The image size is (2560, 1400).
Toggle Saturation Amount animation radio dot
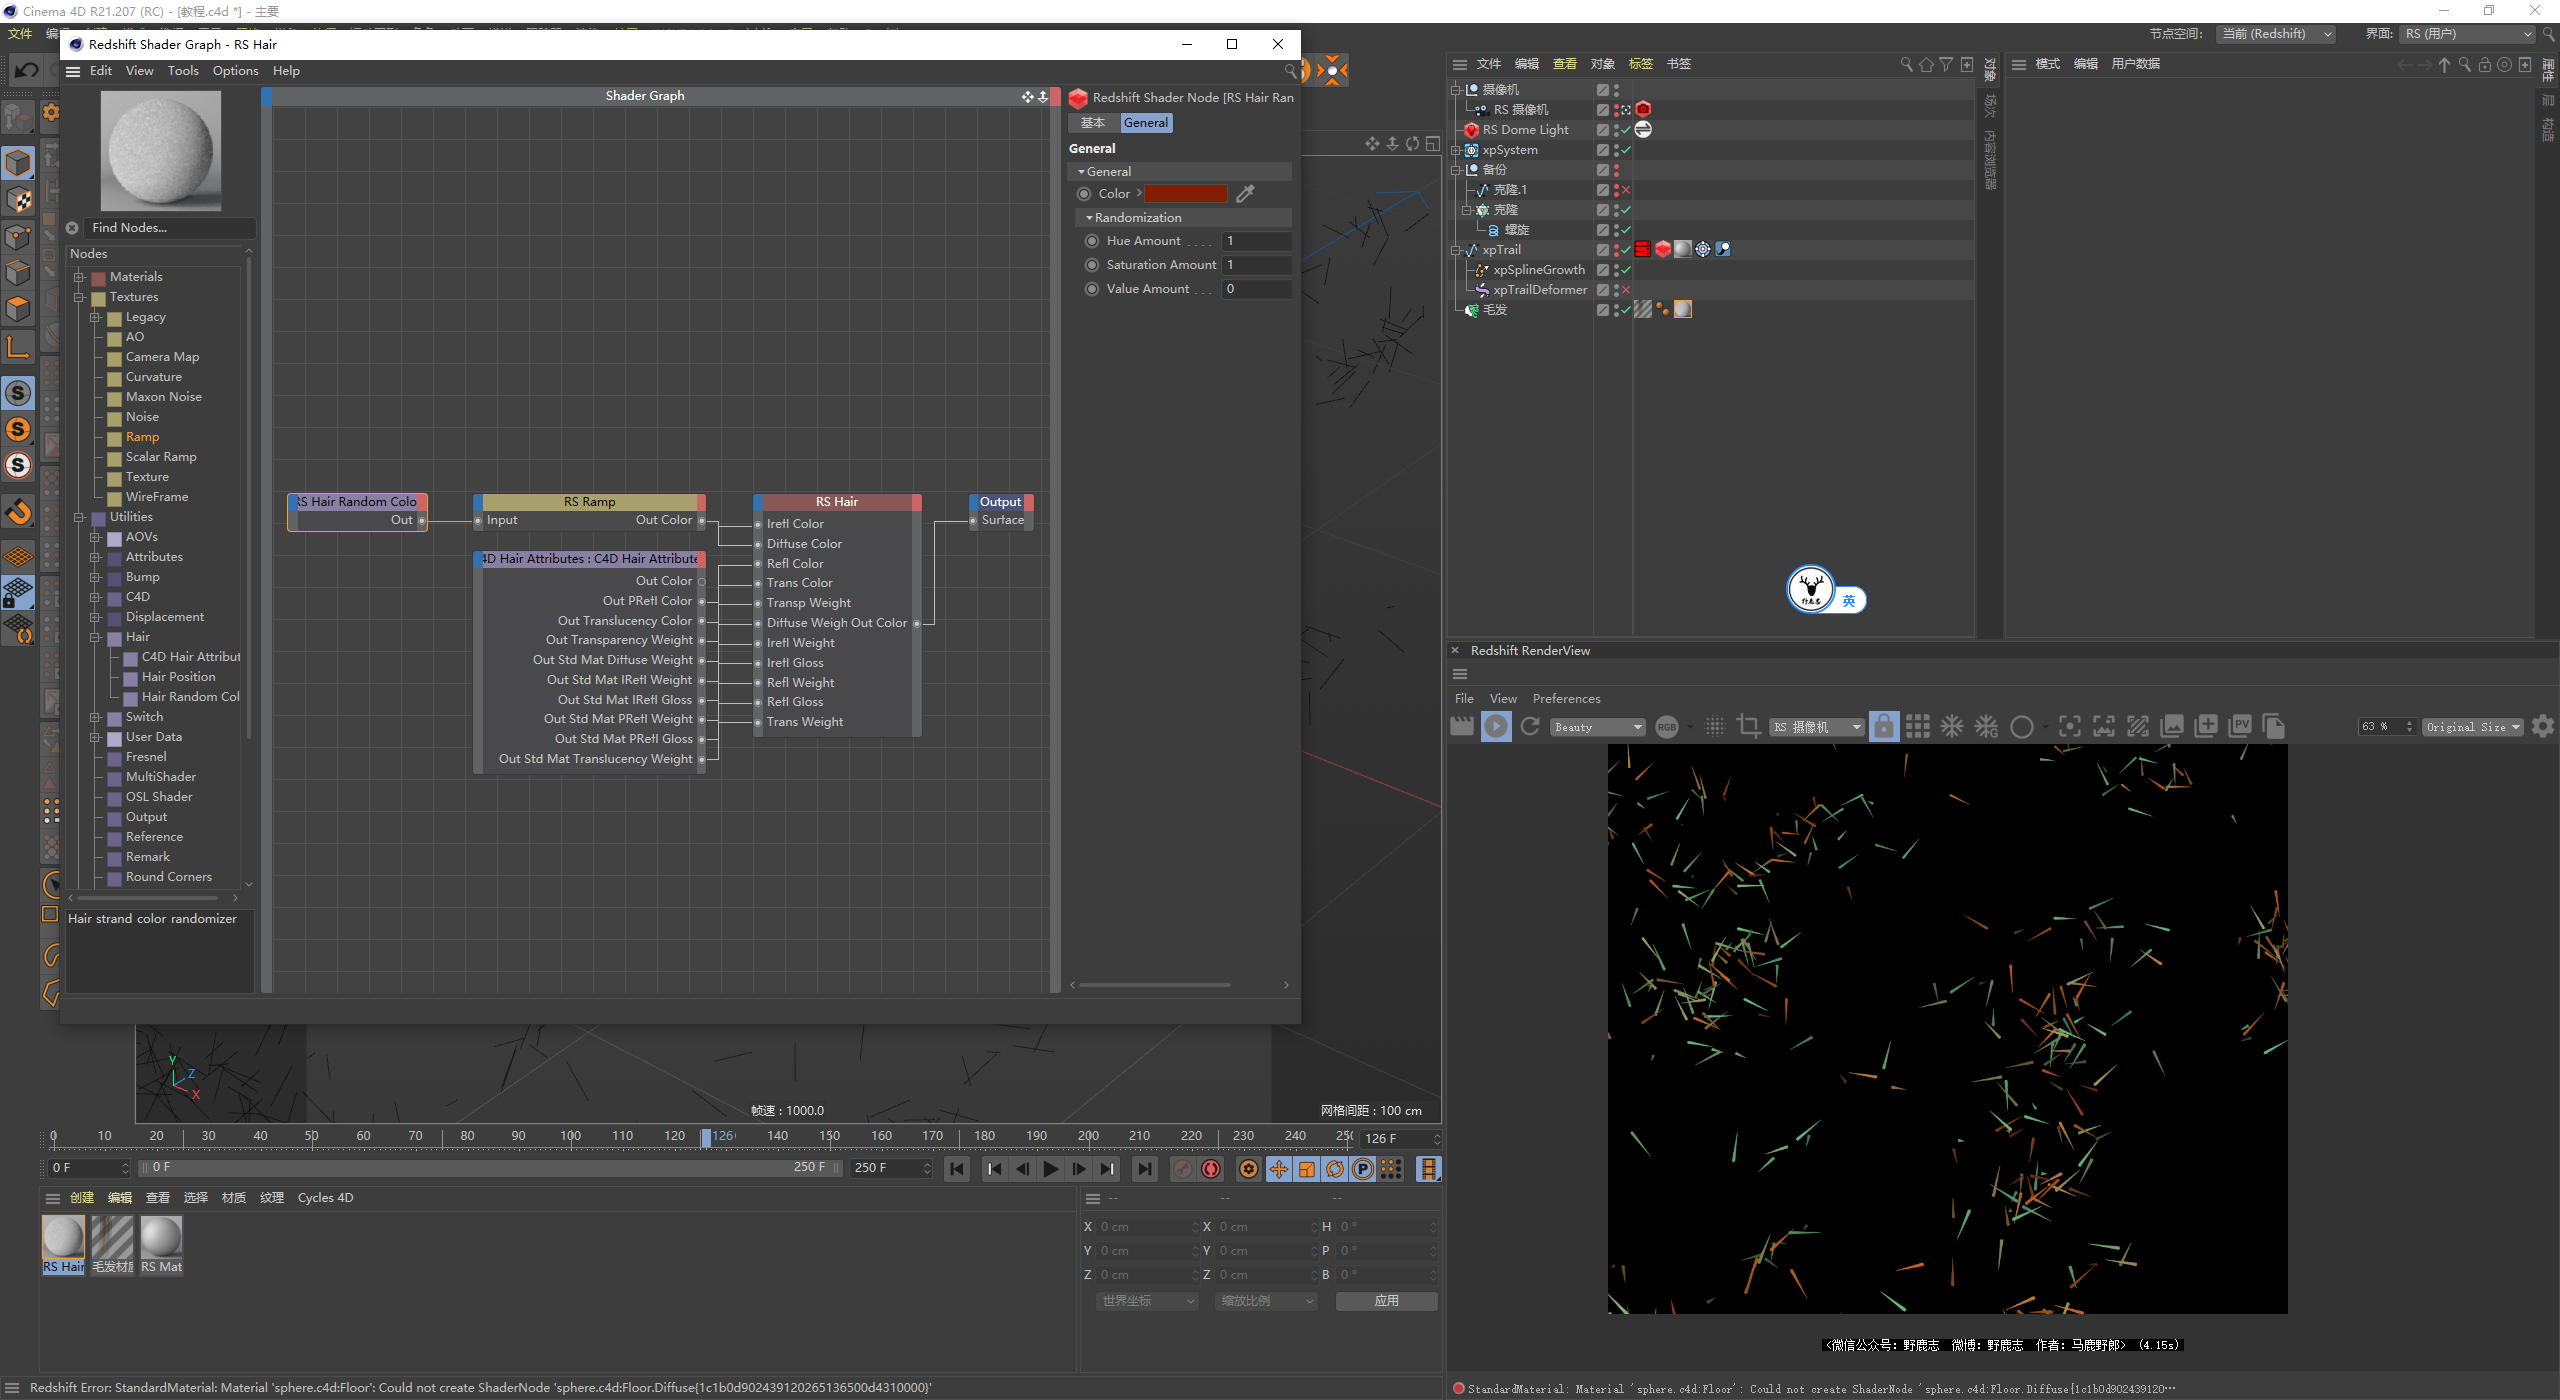click(x=1092, y=265)
